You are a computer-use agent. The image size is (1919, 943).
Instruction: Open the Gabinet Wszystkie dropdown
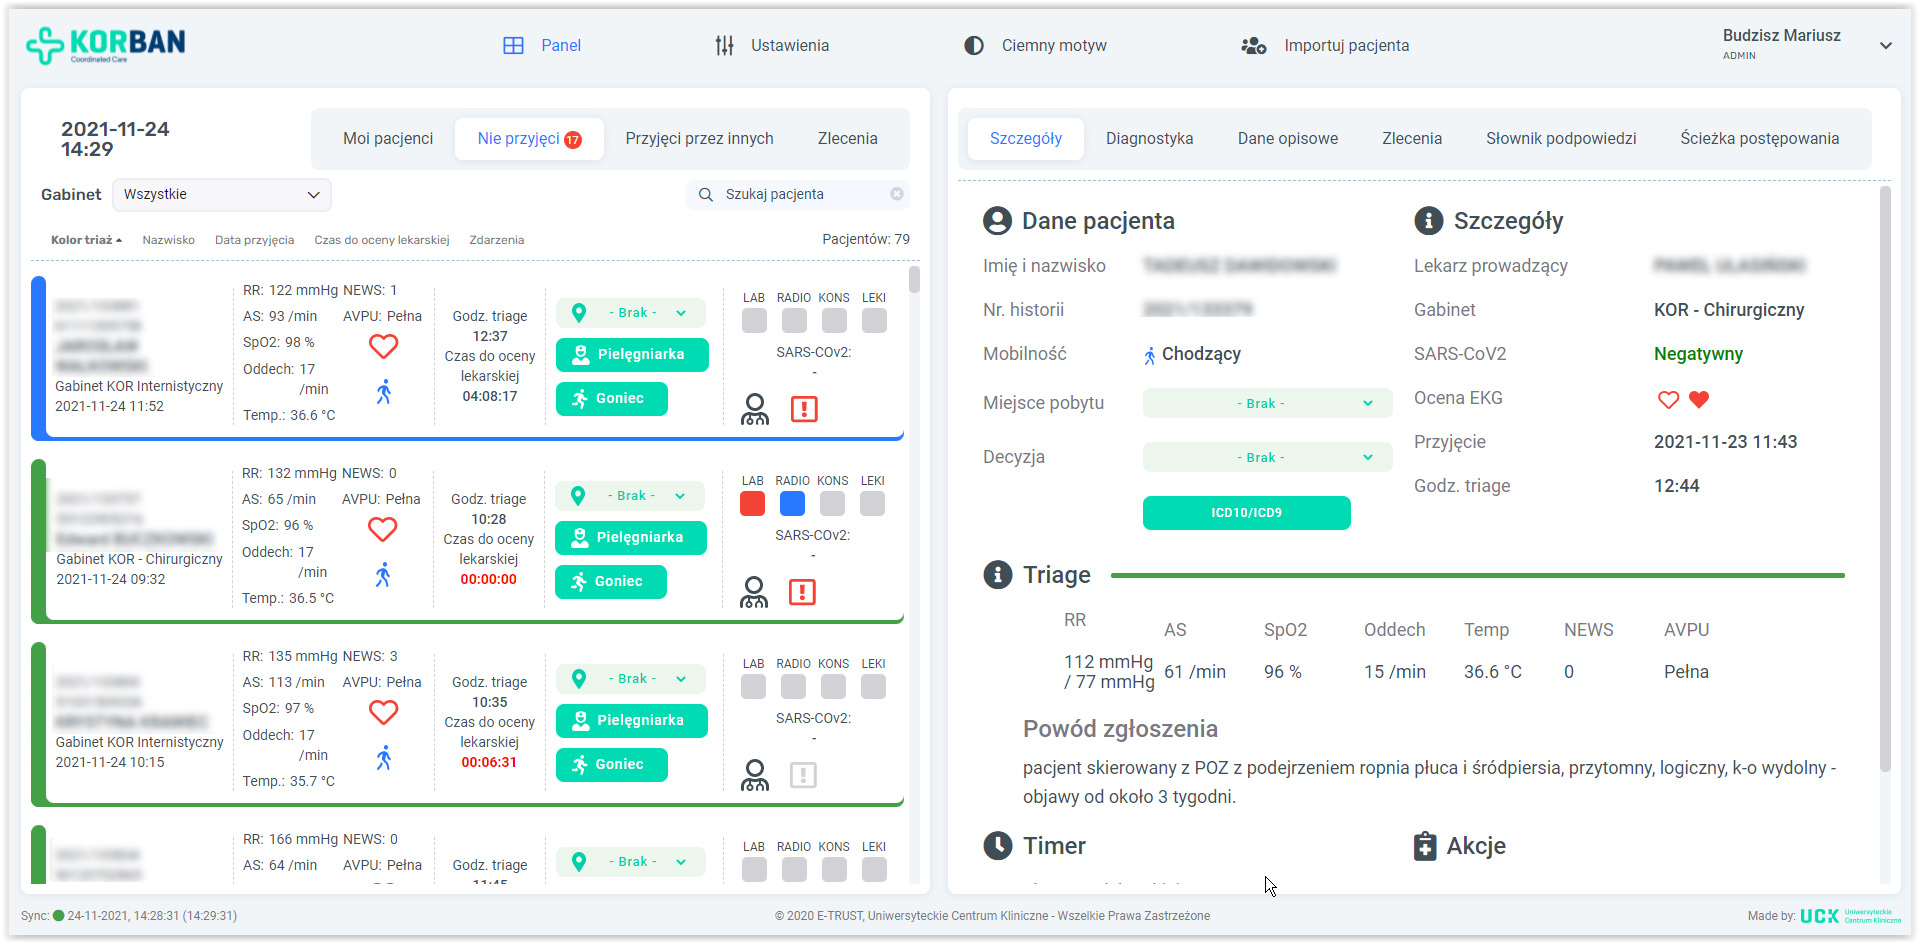coord(221,194)
